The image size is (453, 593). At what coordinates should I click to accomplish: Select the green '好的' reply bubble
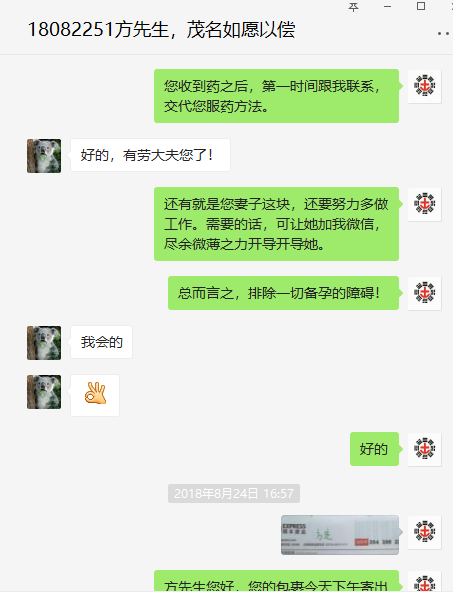point(374,449)
